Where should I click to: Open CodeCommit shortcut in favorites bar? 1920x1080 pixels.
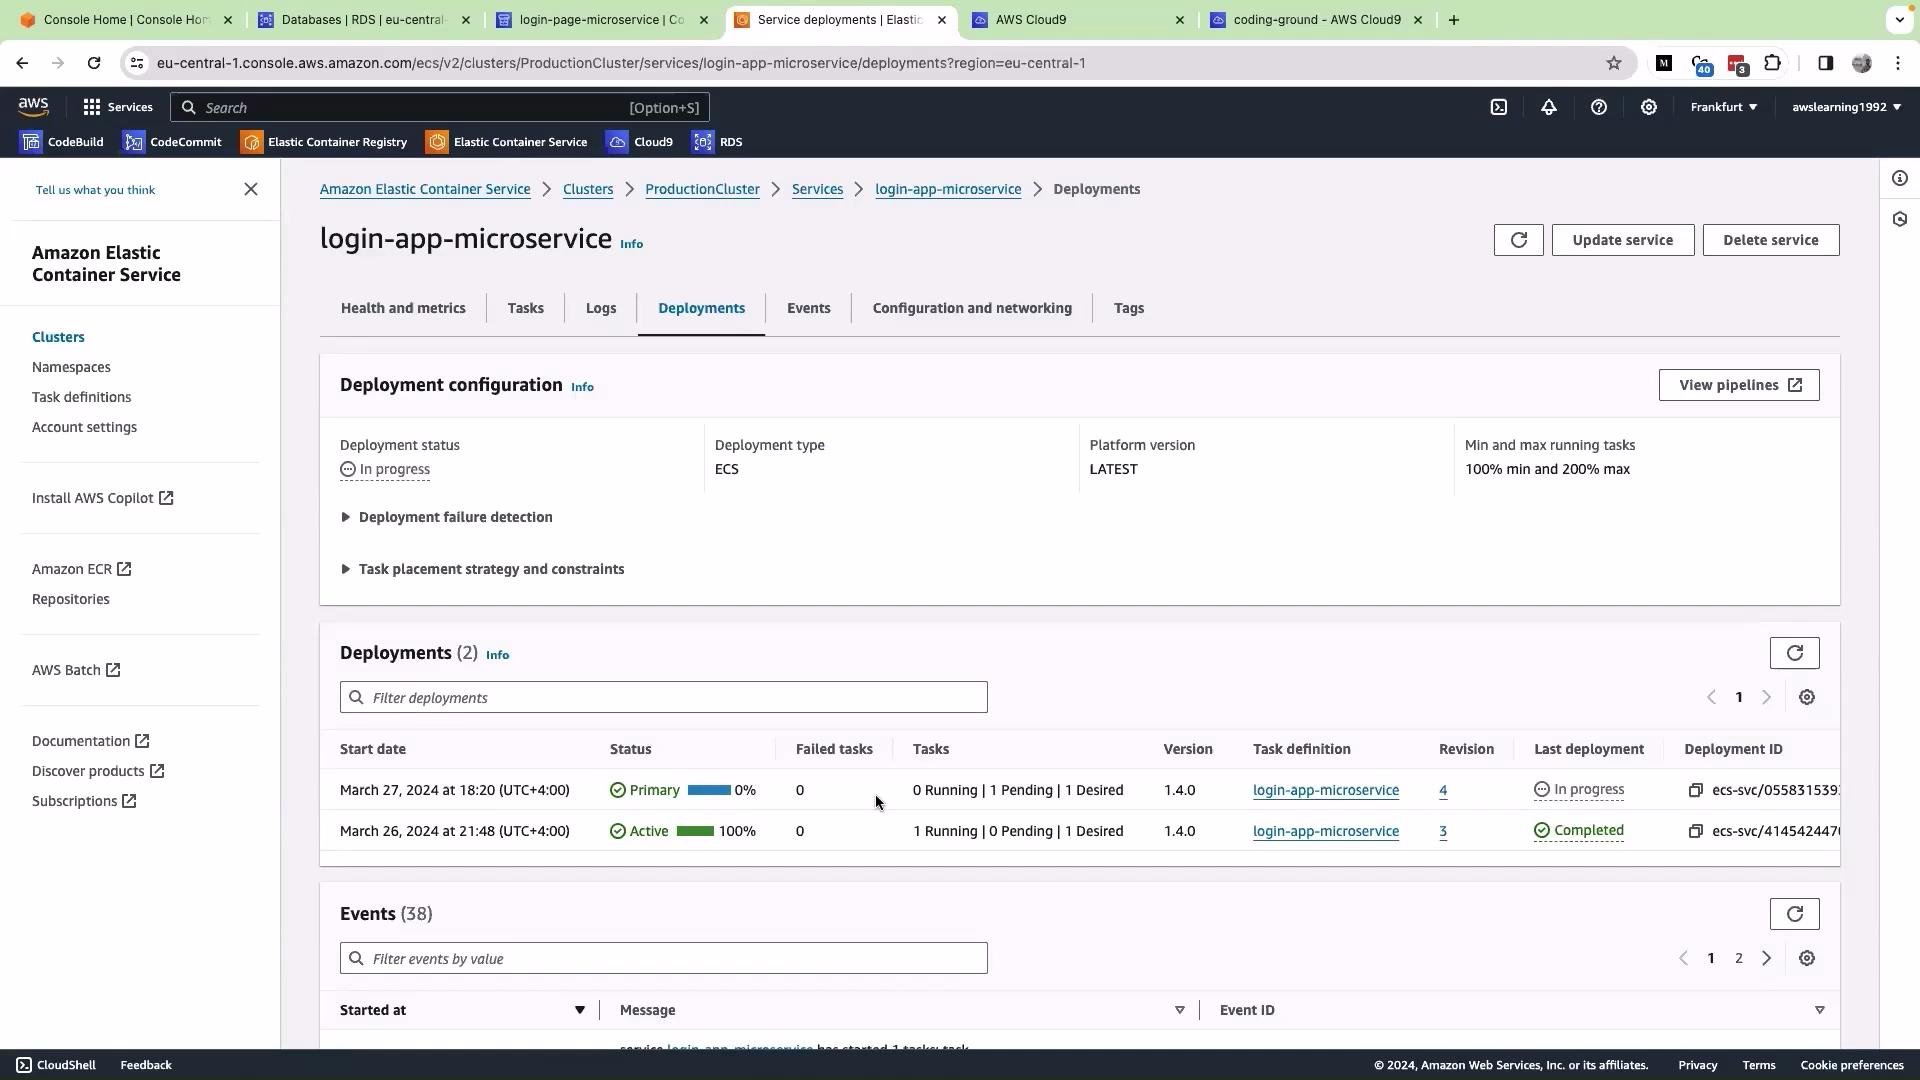tap(172, 142)
